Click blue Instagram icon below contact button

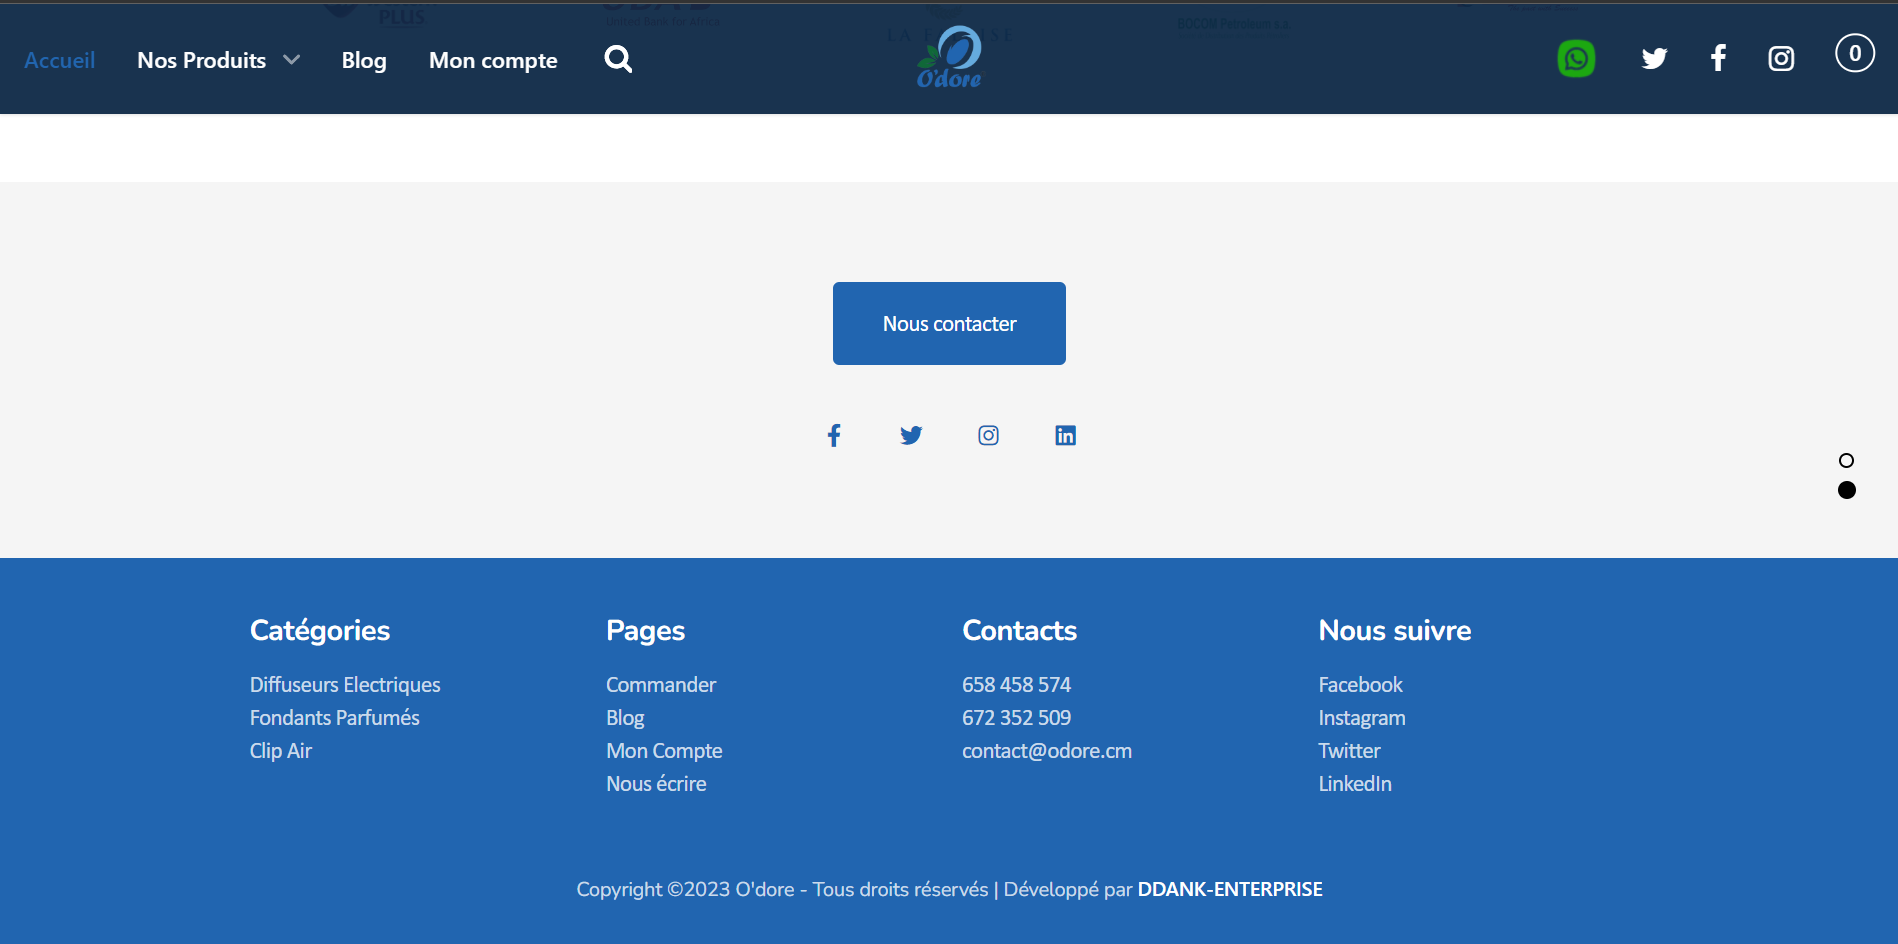click(x=988, y=435)
